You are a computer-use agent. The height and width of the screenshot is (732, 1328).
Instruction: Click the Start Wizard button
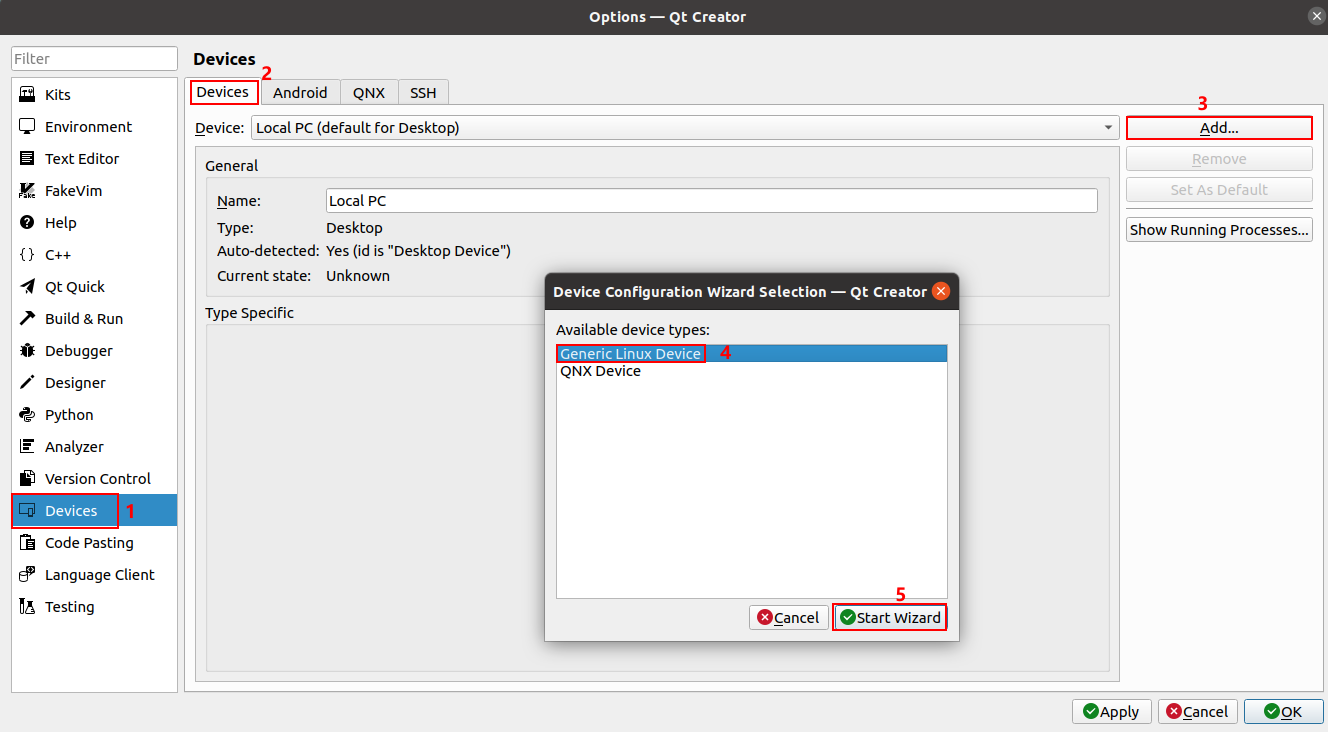[890, 618]
